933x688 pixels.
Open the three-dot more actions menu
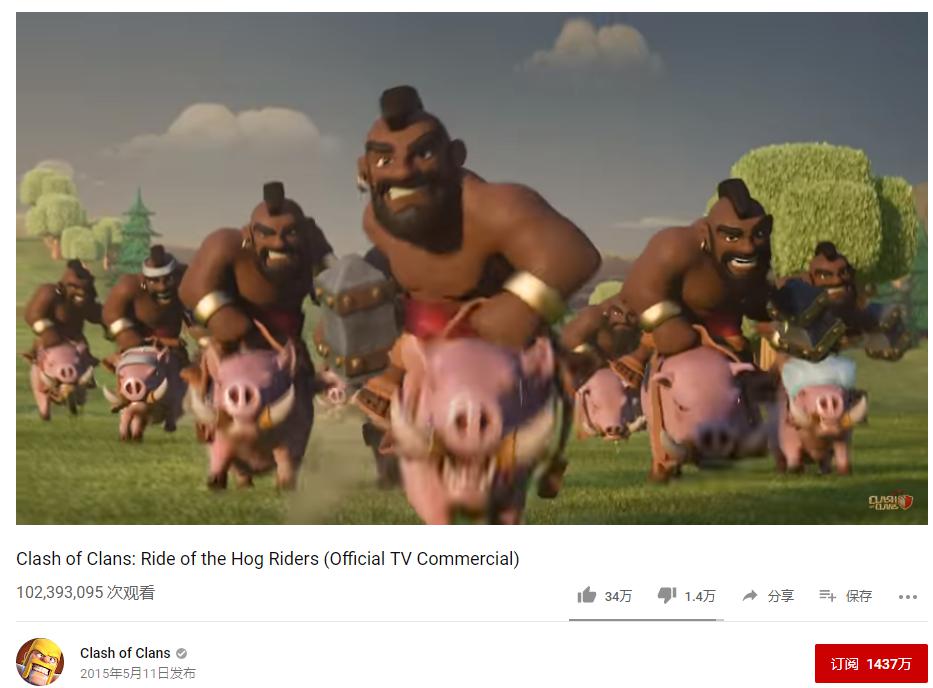pos(908,596)
